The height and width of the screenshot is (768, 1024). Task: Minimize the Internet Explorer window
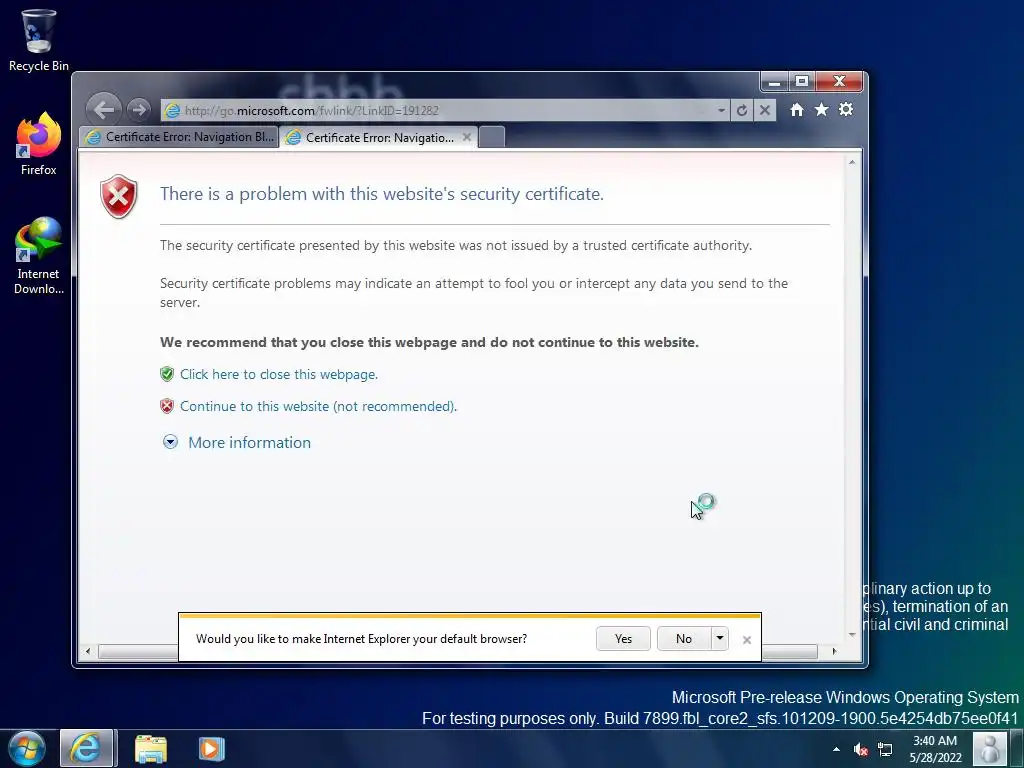point(775,82)
